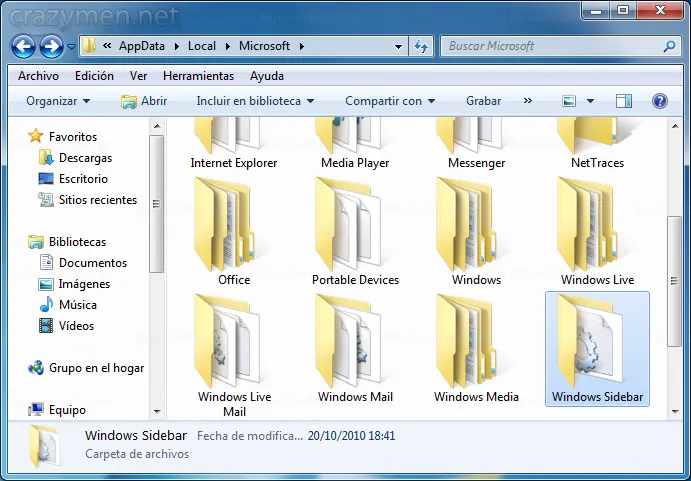
Task: Click navigation pane scroll up arrow
Action: (157, 127)
